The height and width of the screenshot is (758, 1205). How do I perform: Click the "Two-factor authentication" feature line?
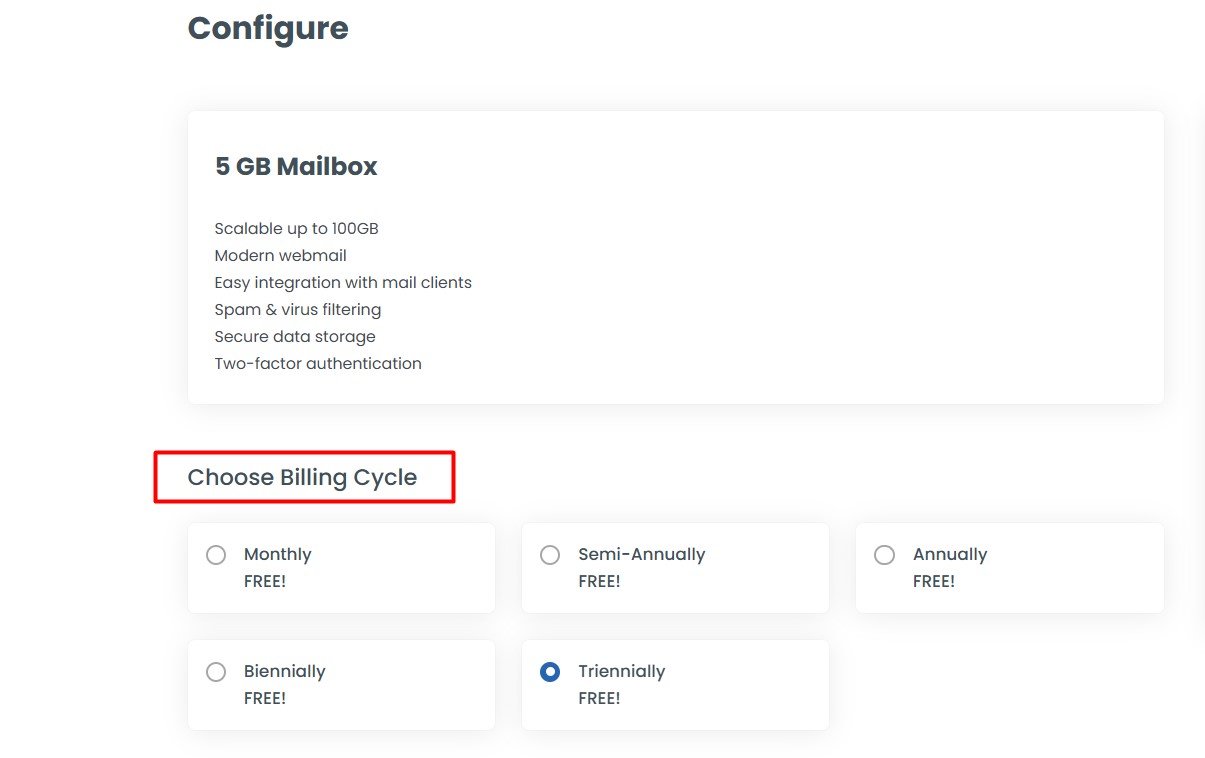coord(318,364)
